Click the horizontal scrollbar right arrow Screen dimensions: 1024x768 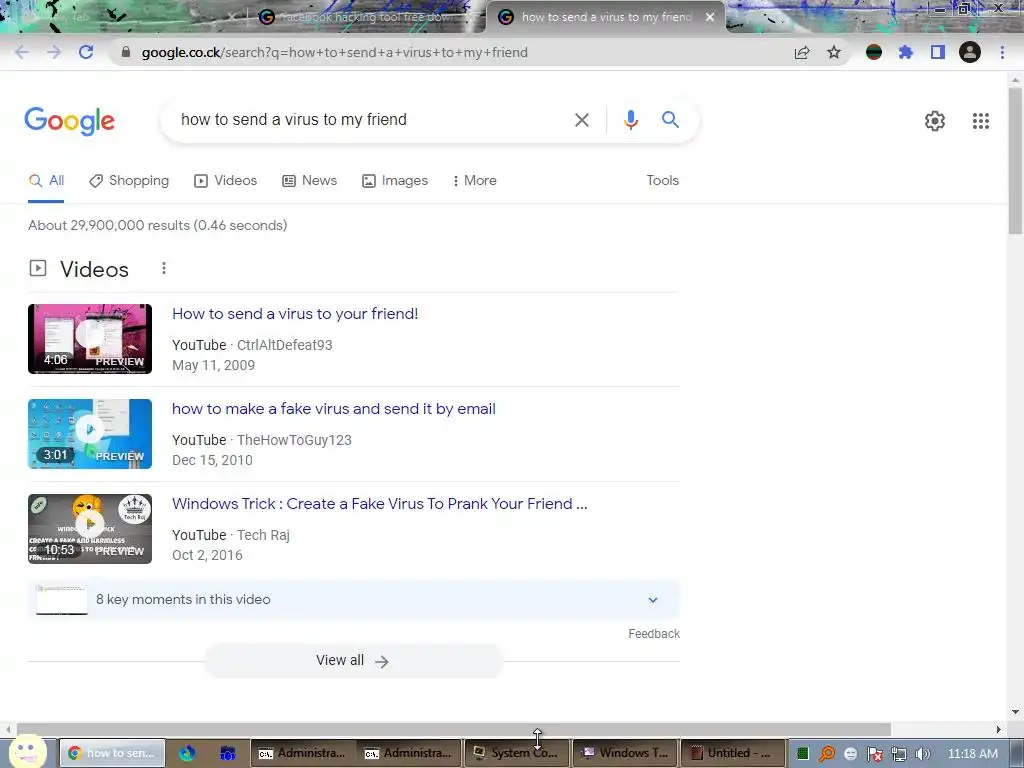coord(998,729)
